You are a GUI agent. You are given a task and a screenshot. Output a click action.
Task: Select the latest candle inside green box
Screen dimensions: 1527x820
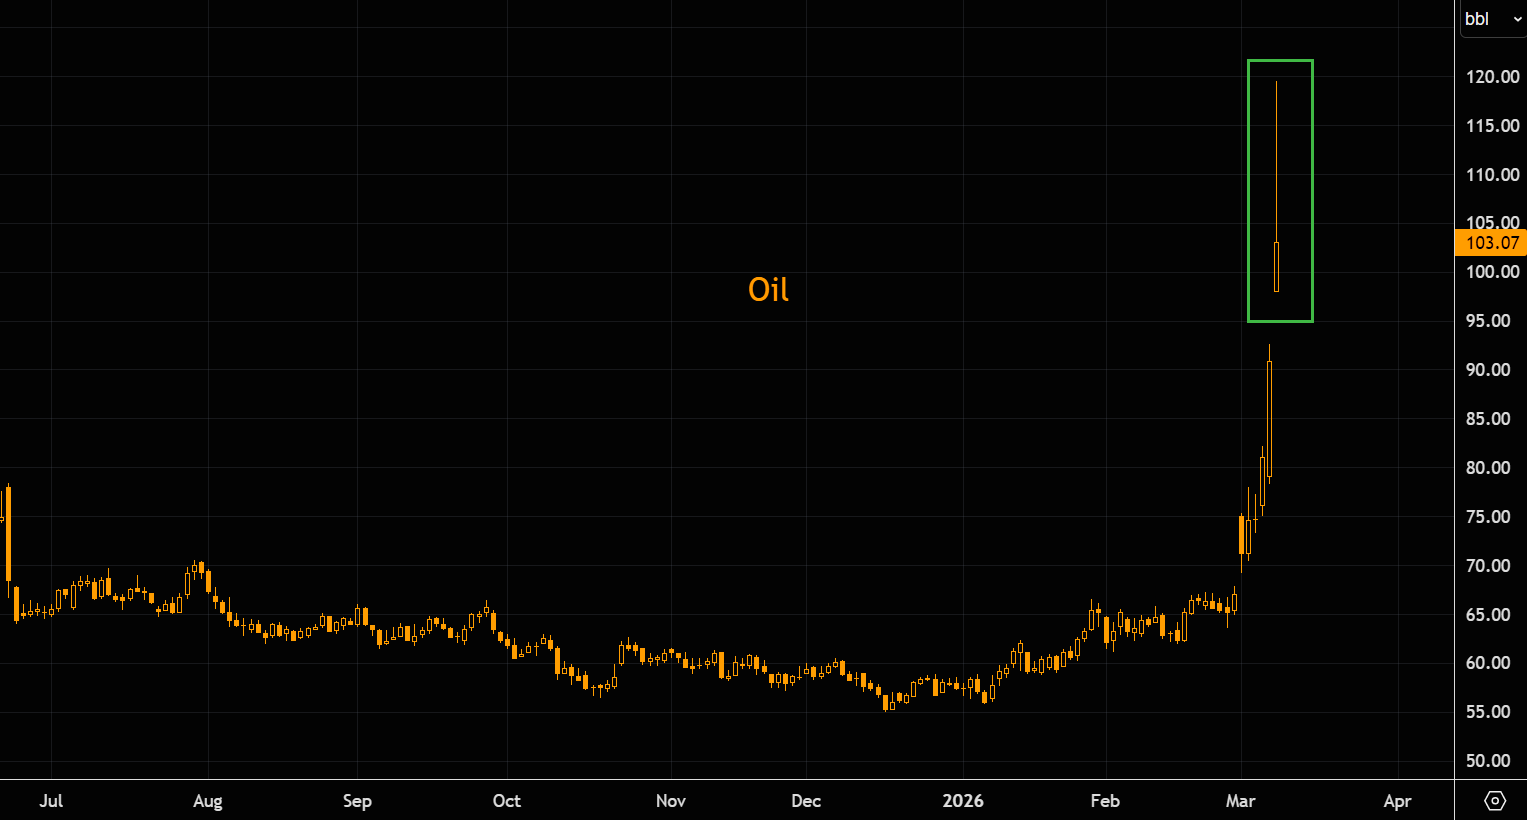1276,266
